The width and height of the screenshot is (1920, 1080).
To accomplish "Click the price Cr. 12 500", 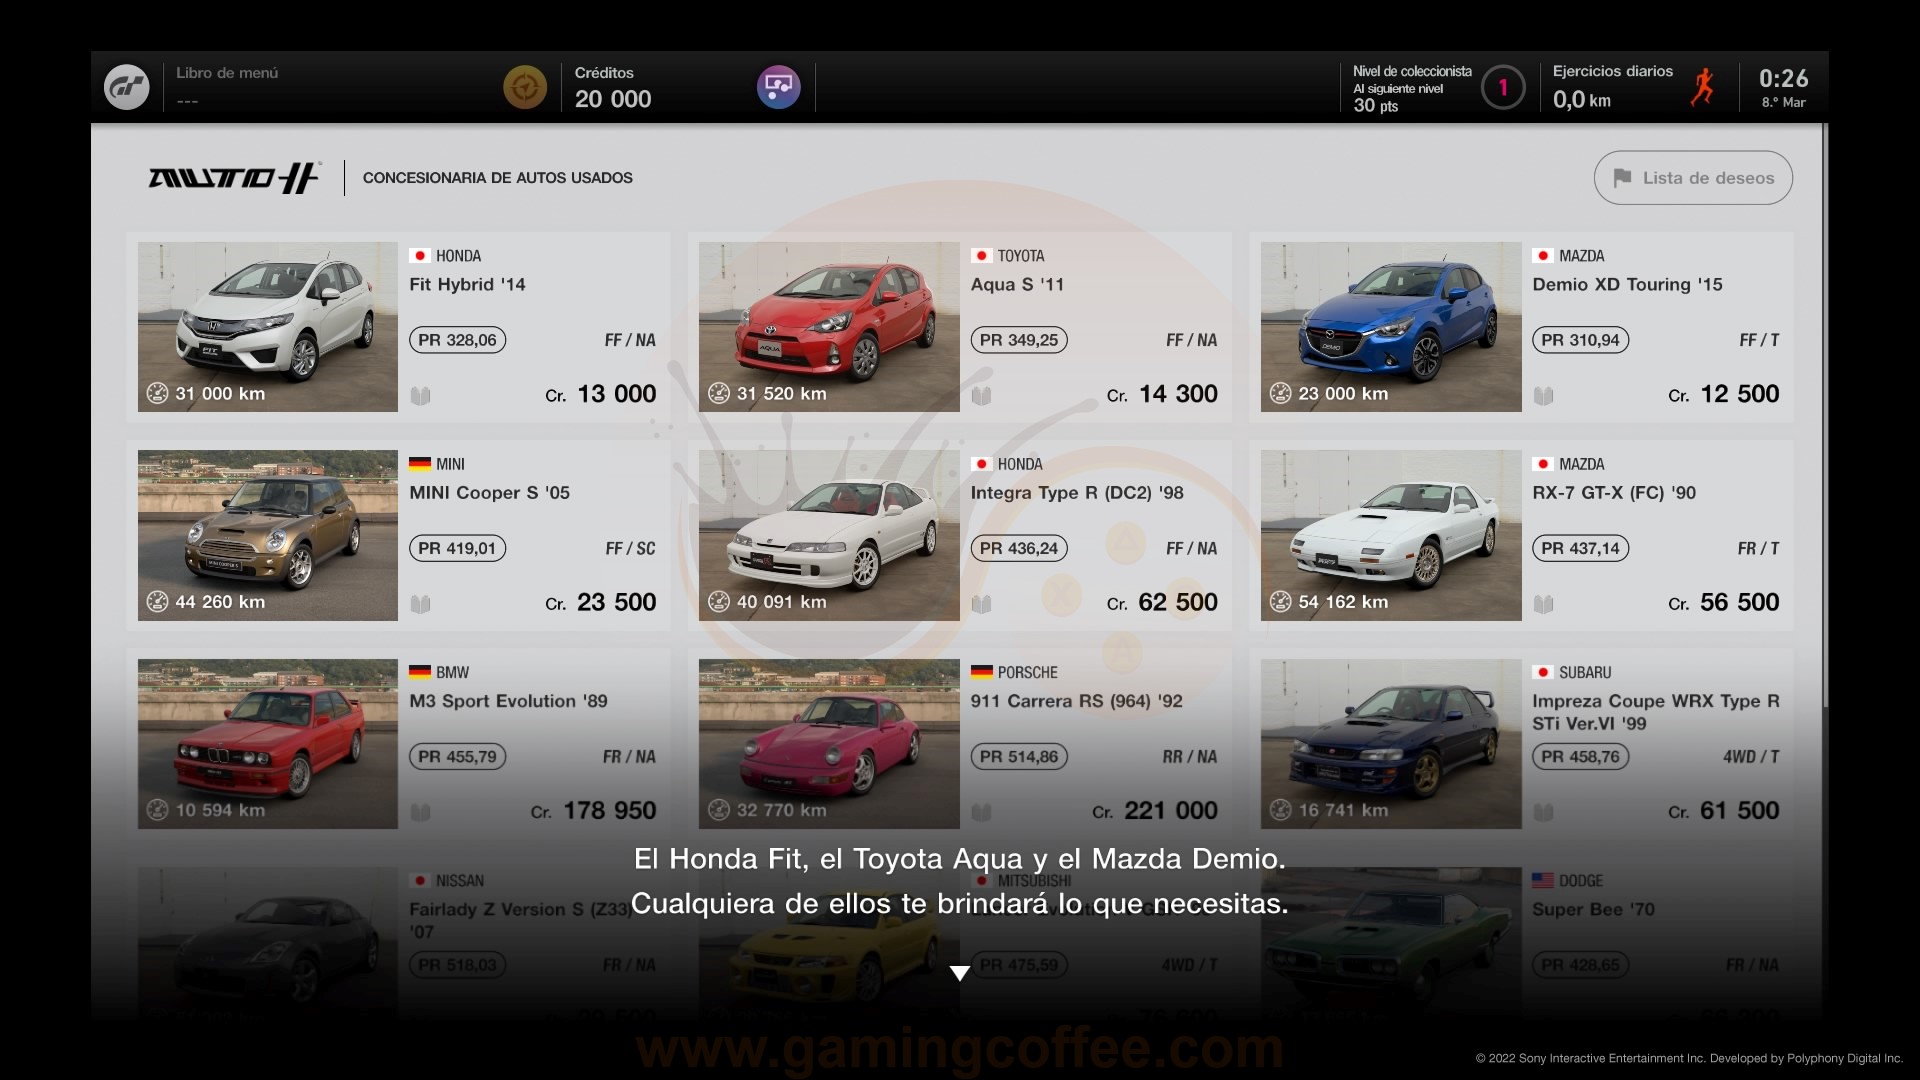I will (x=1724, y=394).
